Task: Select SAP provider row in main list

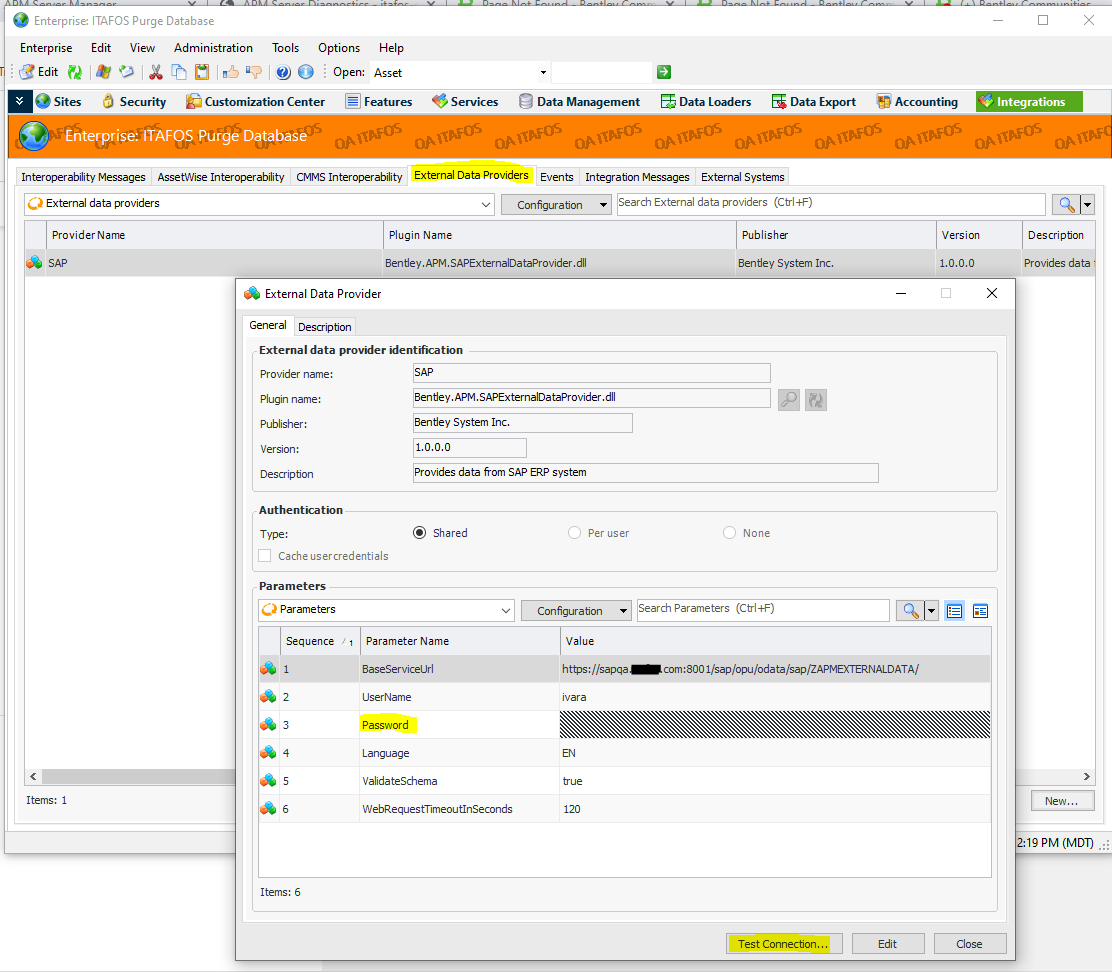Action: tap(560, 263)
